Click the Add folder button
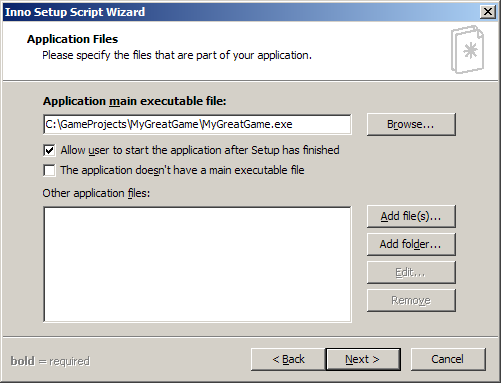The width and height of the screenshot is (501, 383). [x=411, y=244]
